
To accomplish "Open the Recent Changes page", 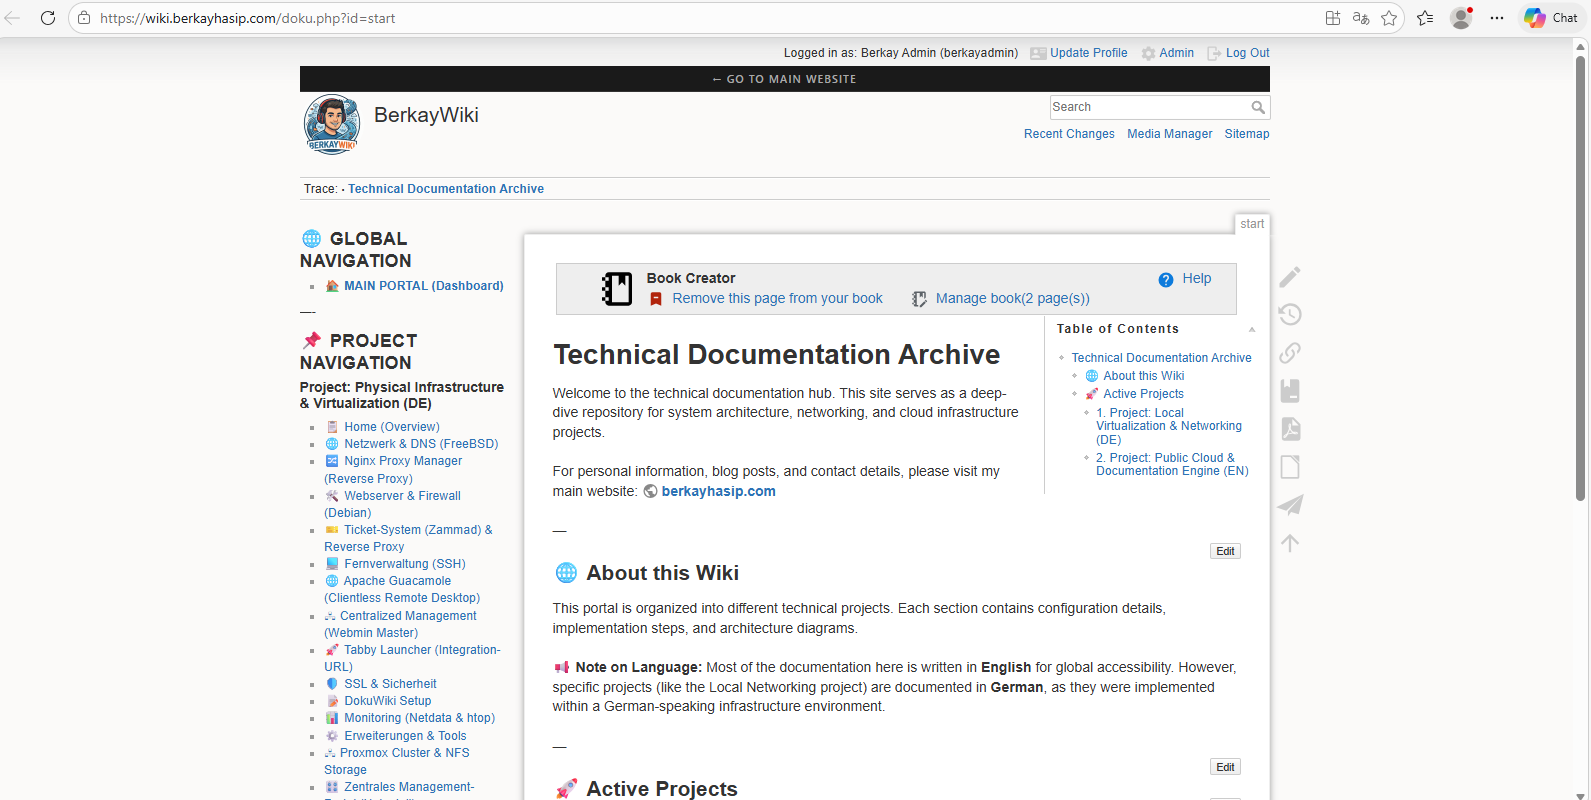I will point(1068,134).
